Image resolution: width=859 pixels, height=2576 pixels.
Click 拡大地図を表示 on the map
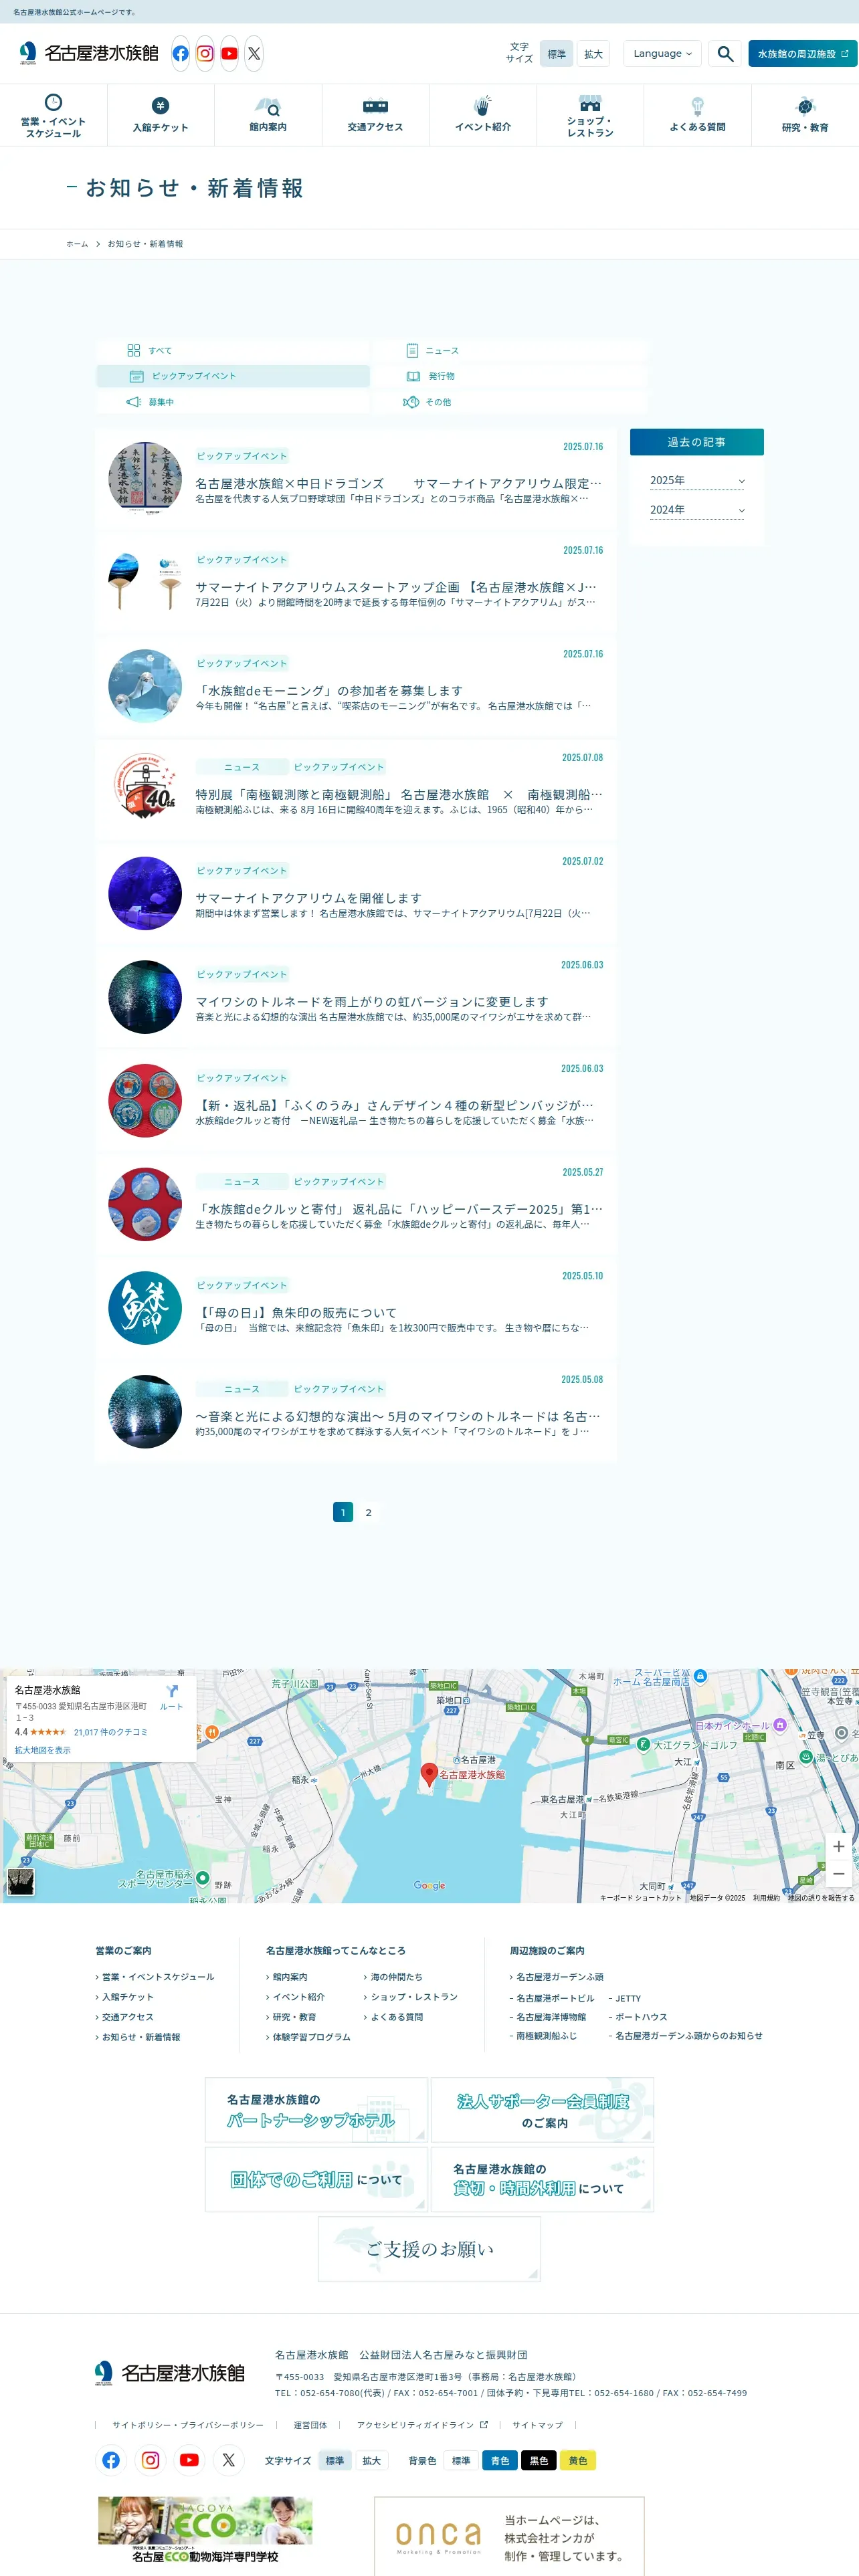pyautogui.click(x=43, y=1750)
